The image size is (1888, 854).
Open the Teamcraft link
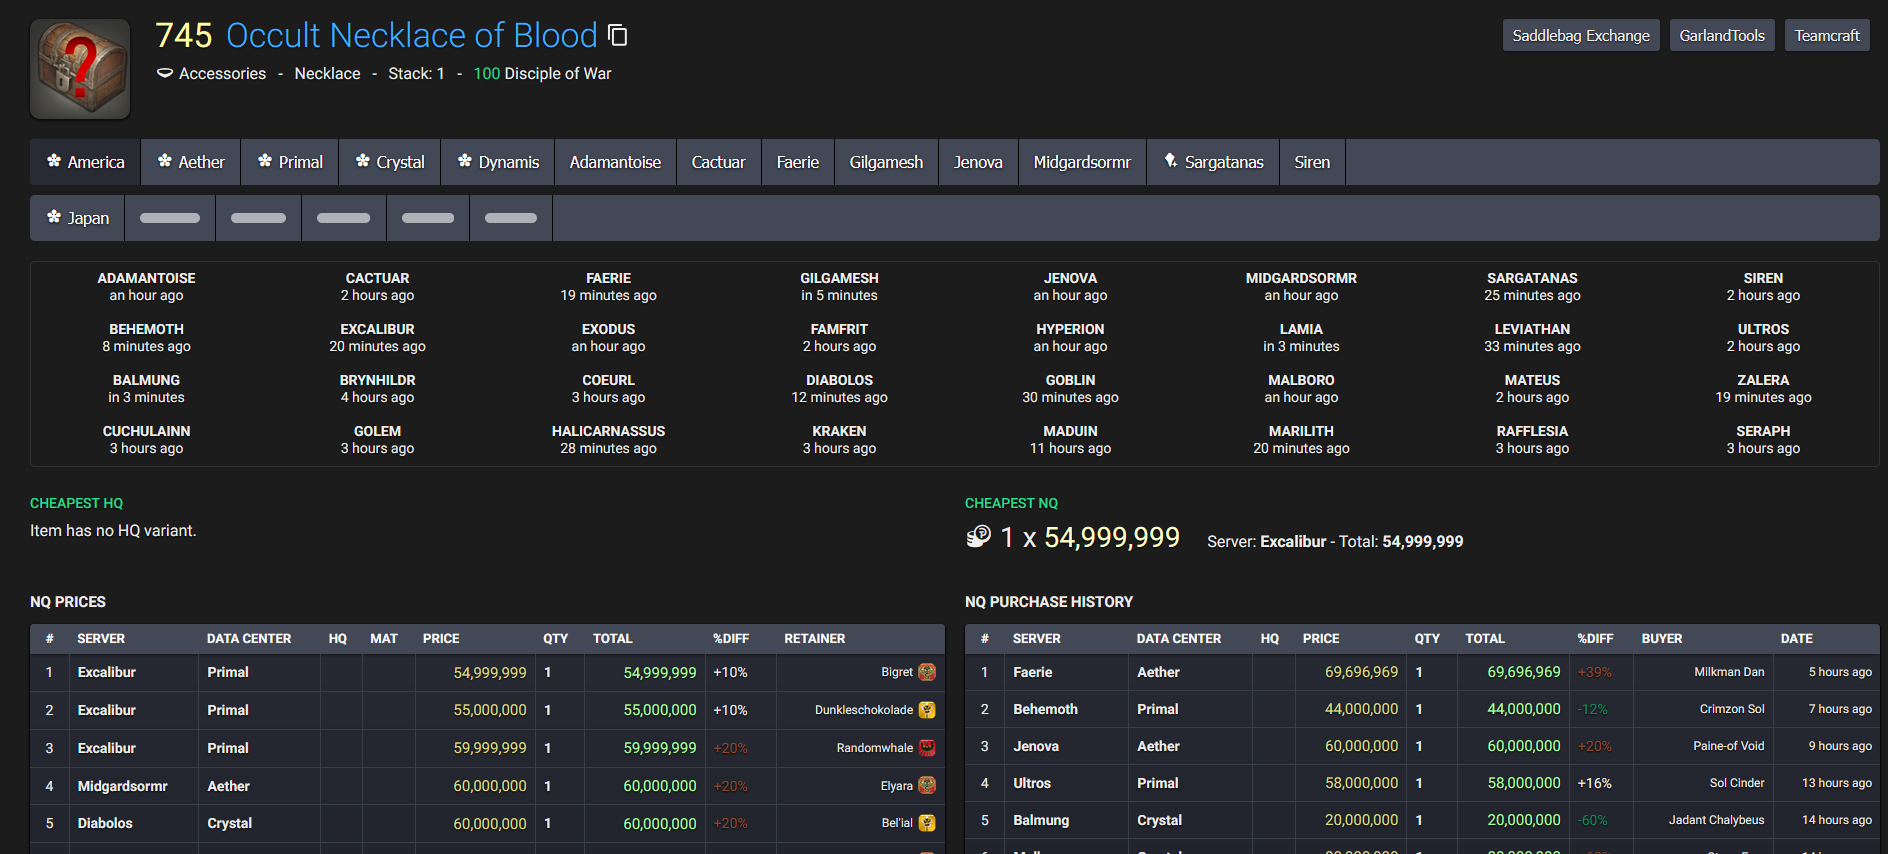pos(1827,35)
